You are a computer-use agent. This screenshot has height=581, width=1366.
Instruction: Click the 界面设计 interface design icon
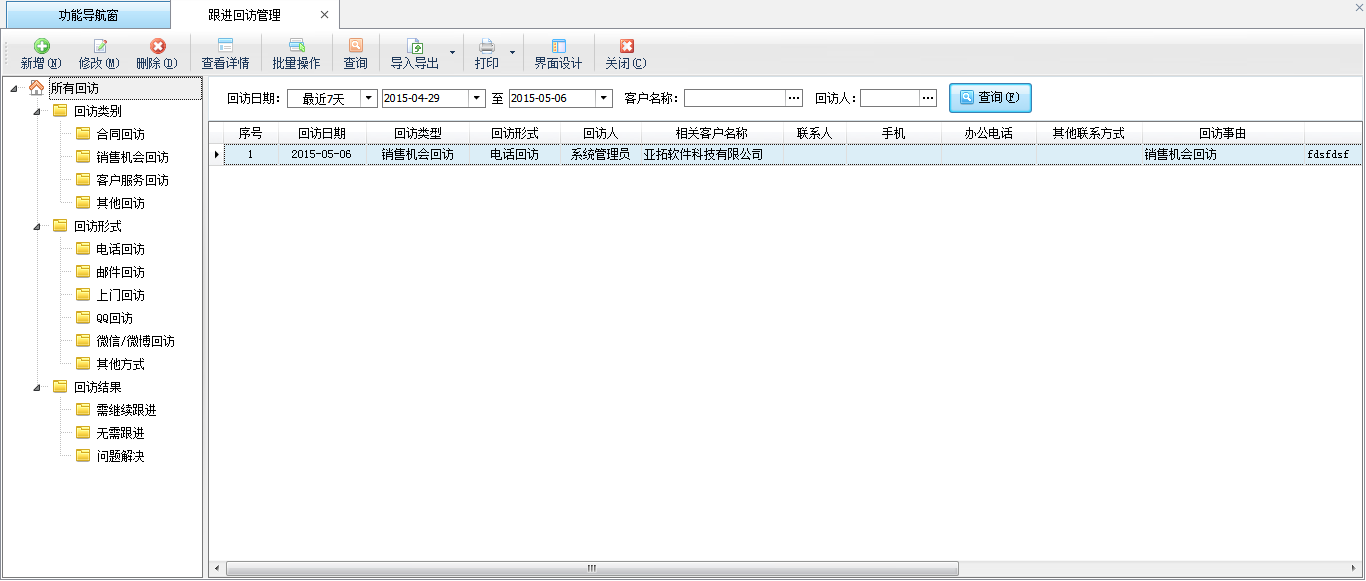[x=558, y=47]
